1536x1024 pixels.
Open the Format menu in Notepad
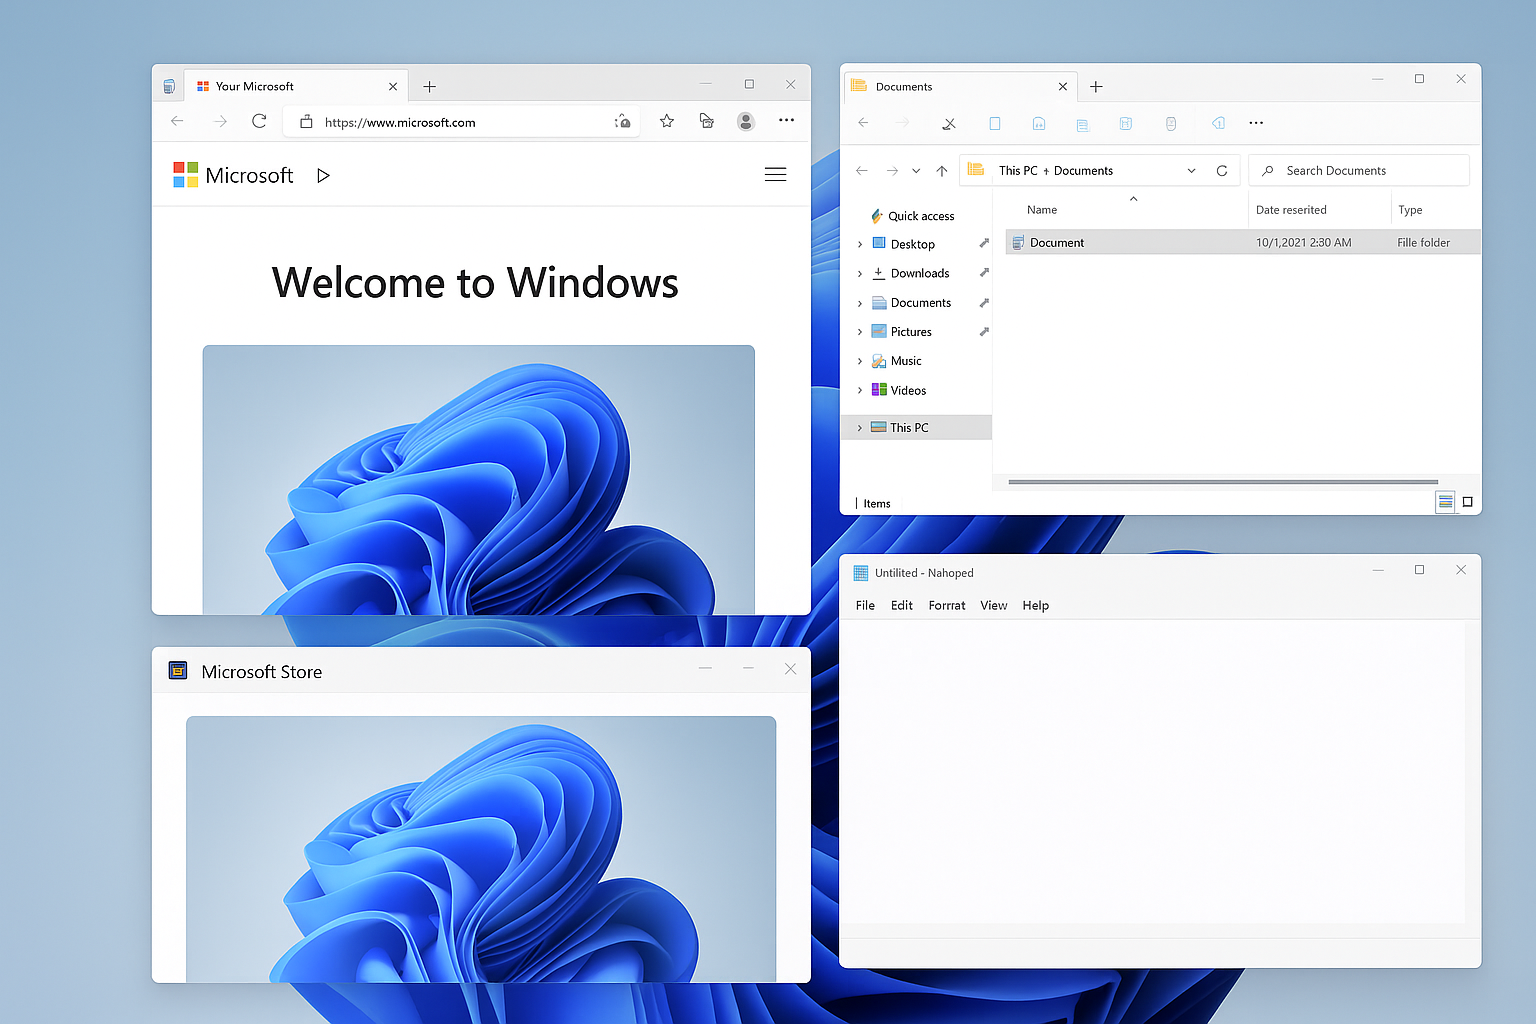[x=946, y=606]
